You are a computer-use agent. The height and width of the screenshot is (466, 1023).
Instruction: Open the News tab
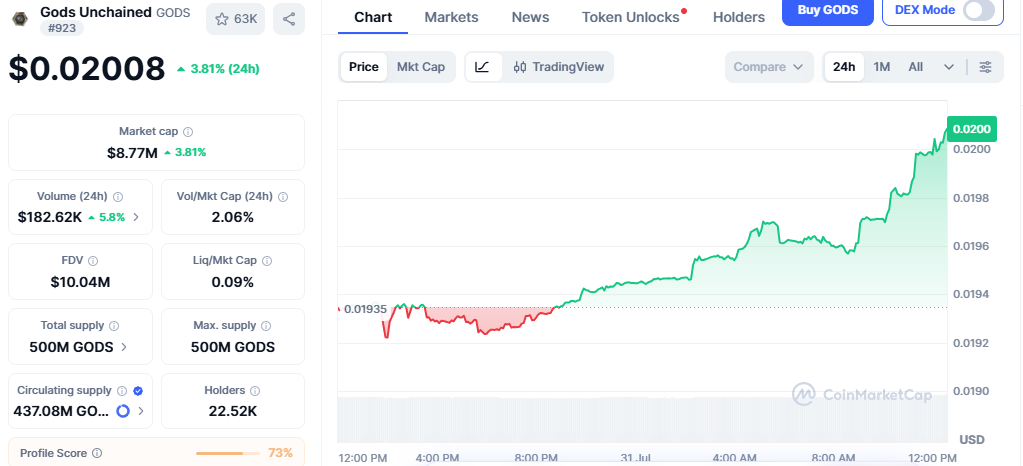530,17
